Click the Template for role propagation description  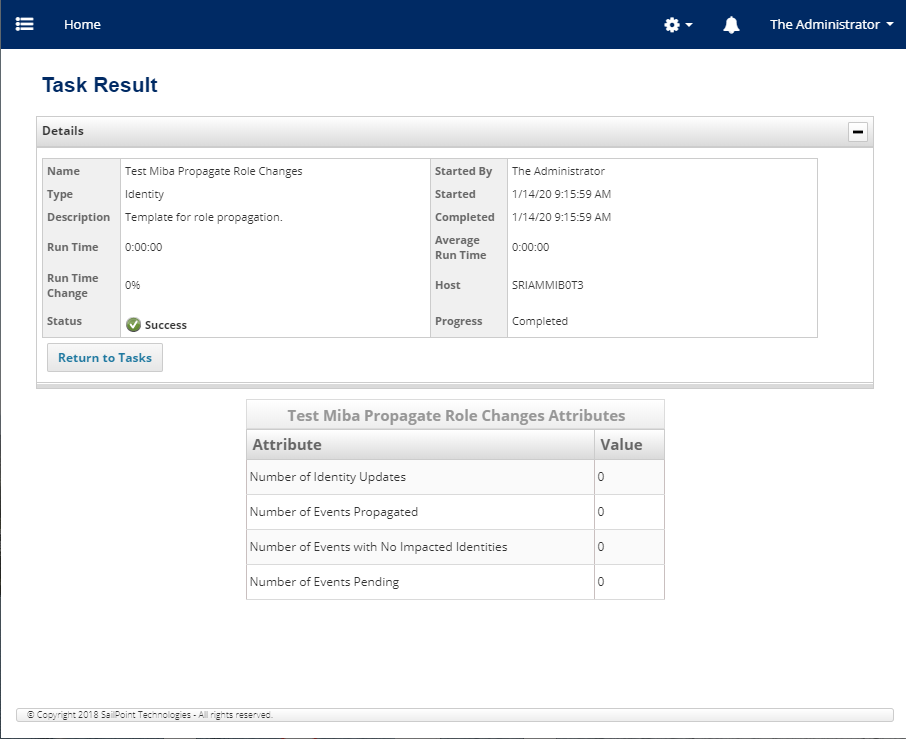(x=204, y=217)
